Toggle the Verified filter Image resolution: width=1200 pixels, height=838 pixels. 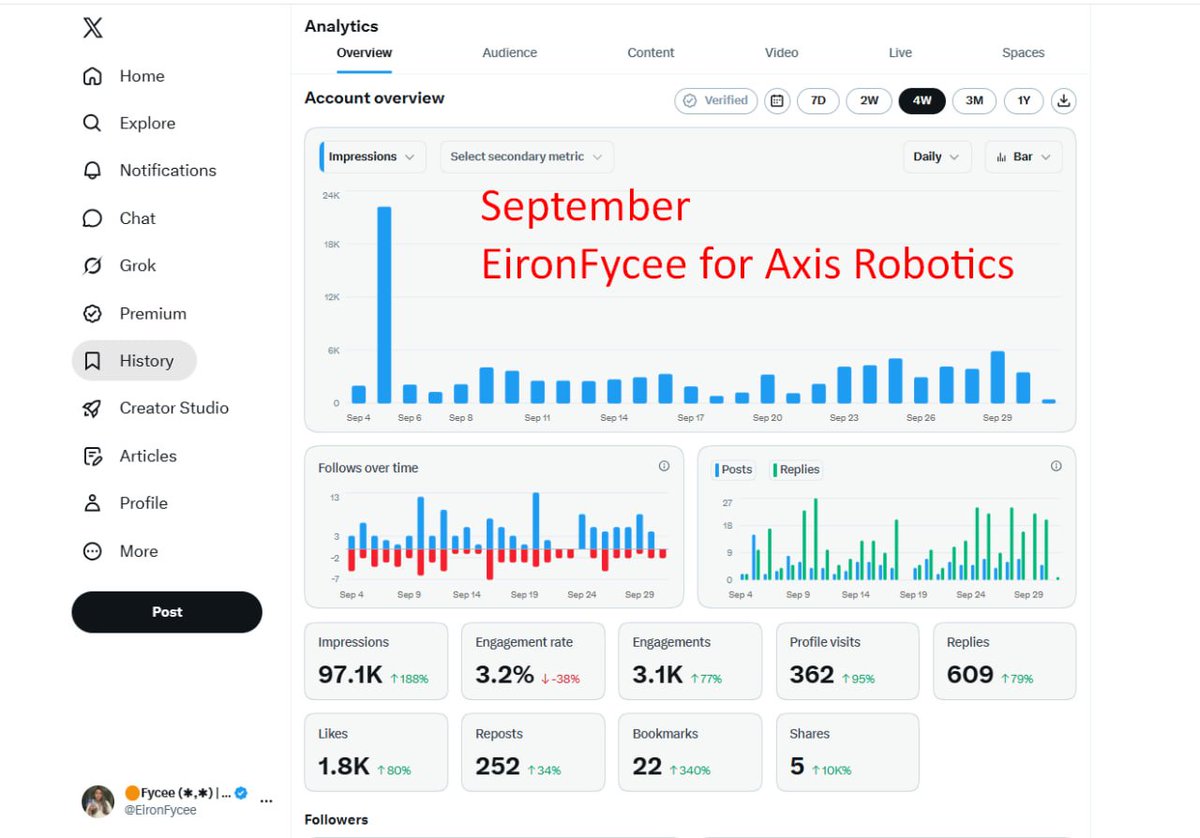tap(716, 101)
